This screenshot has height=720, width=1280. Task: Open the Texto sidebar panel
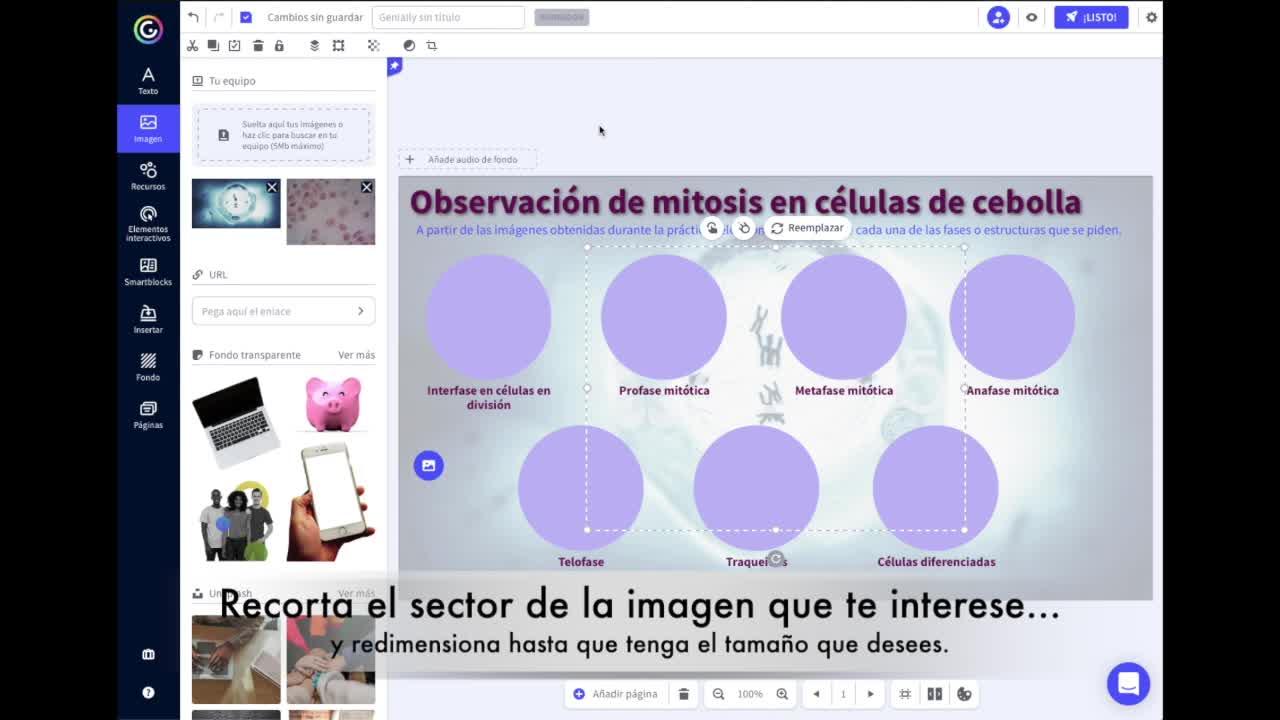[148, 81]
